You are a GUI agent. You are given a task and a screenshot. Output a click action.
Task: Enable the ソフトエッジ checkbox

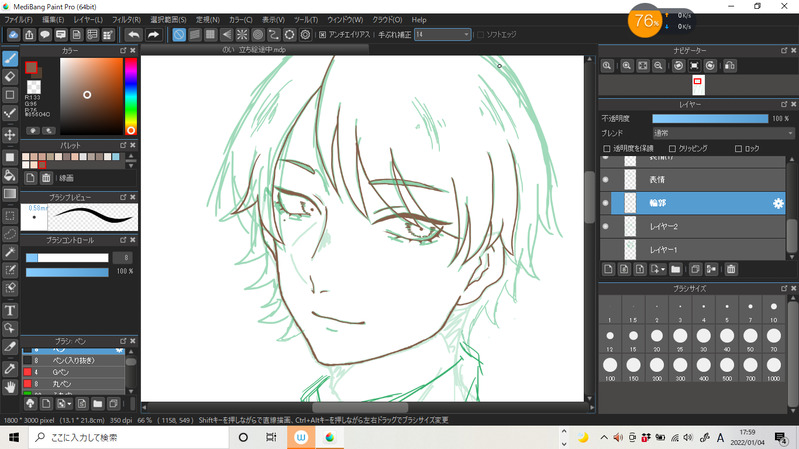click(480, 35)
